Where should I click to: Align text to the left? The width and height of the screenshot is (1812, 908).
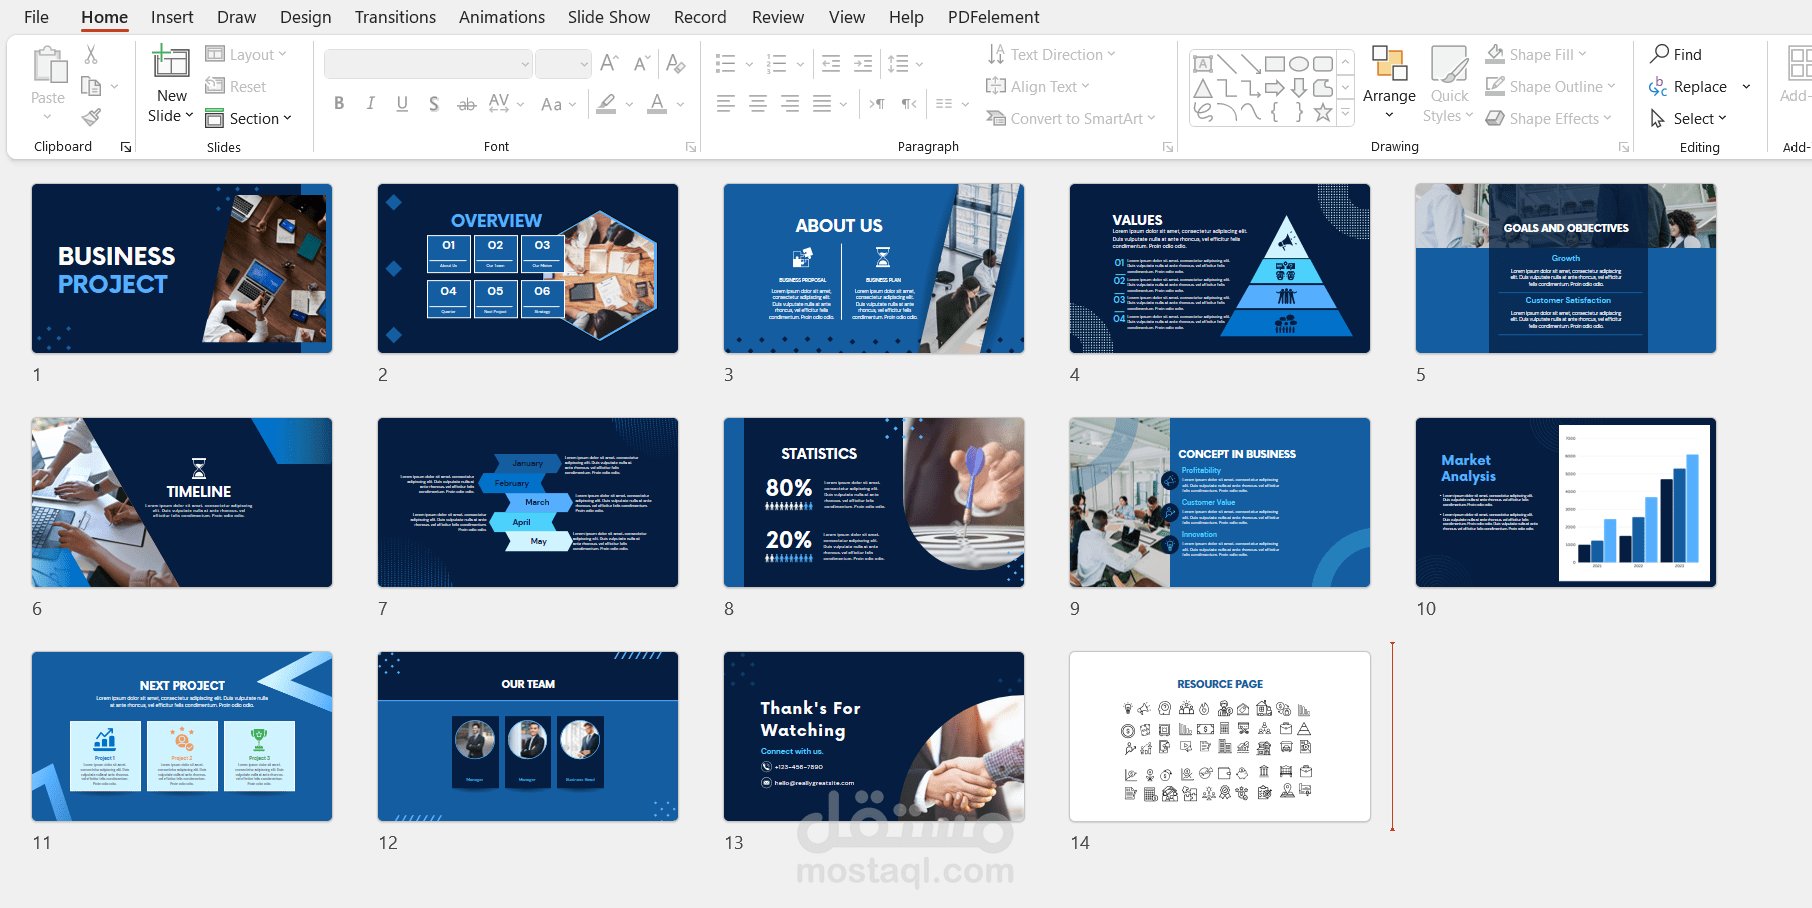[726, 103]
